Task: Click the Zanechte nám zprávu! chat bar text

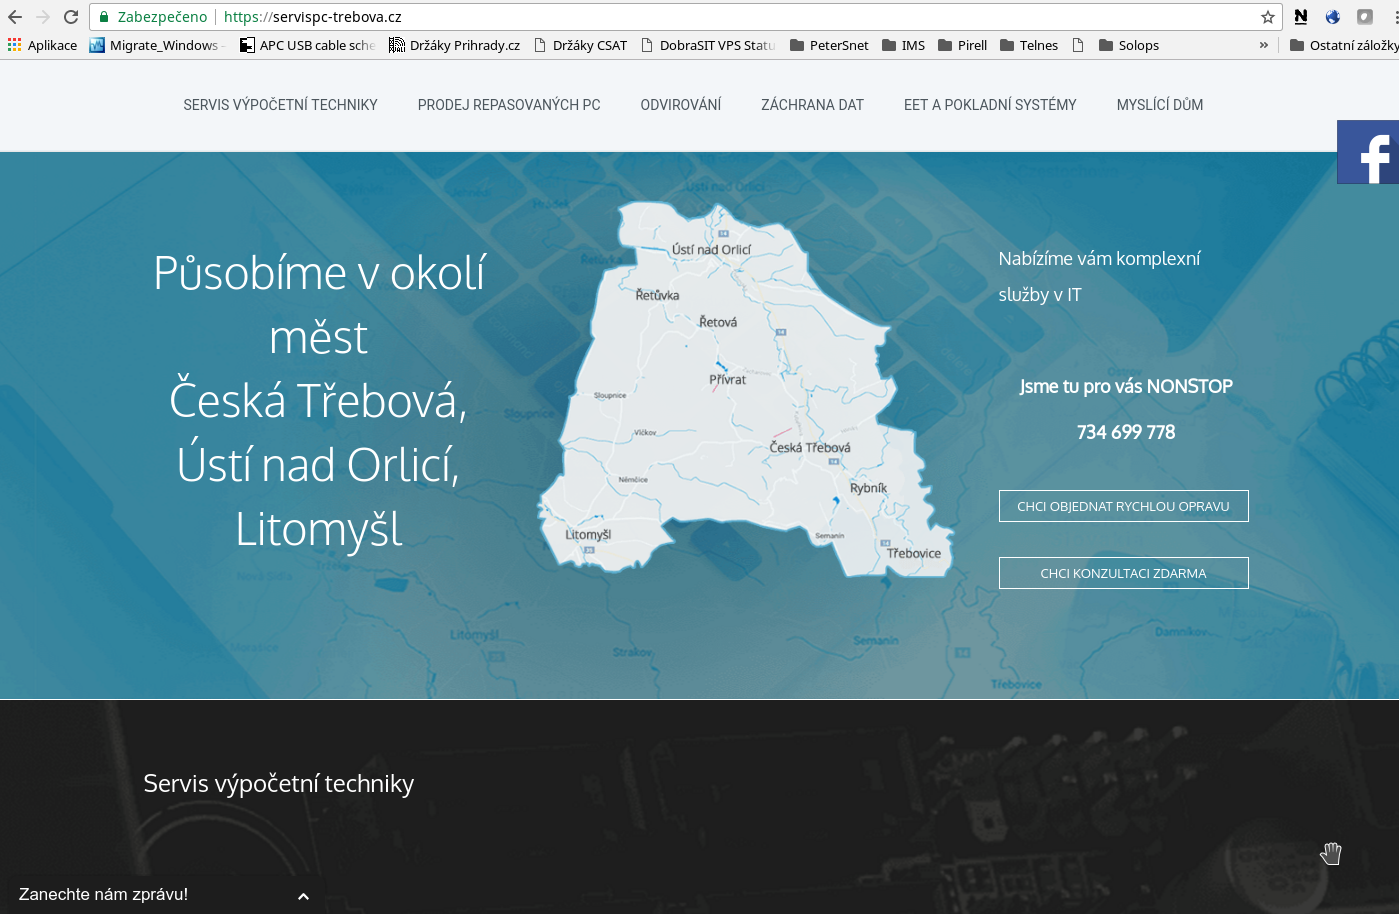Action: 103,894
